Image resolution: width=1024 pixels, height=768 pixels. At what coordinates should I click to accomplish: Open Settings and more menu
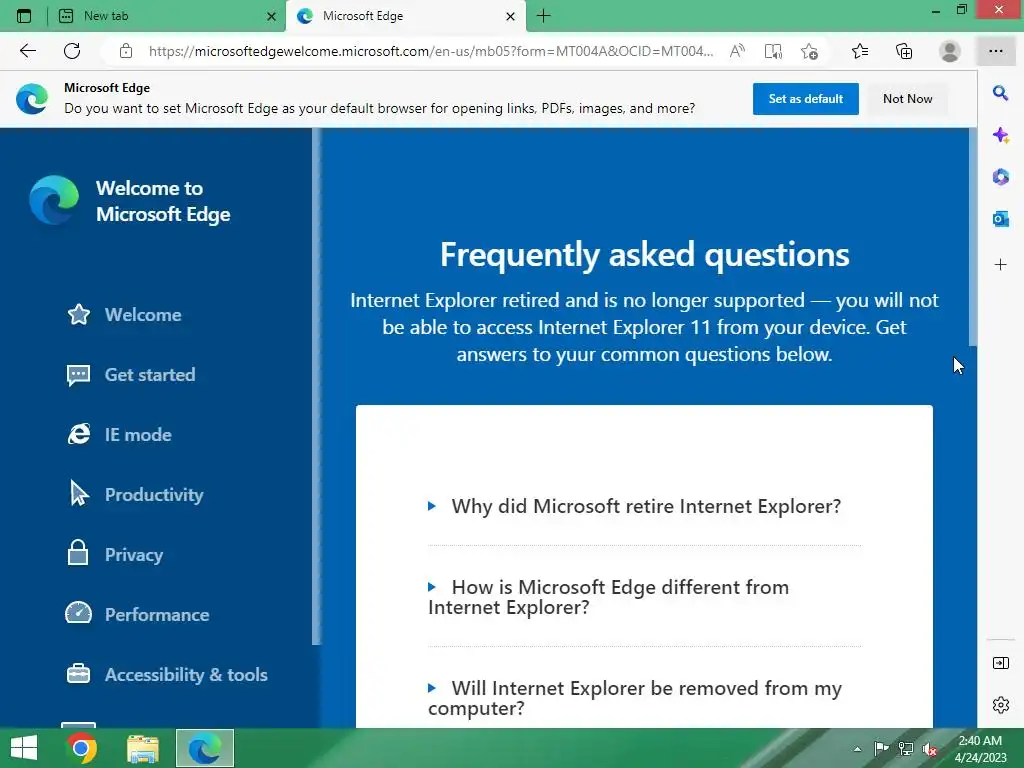[x=995, y=51]
